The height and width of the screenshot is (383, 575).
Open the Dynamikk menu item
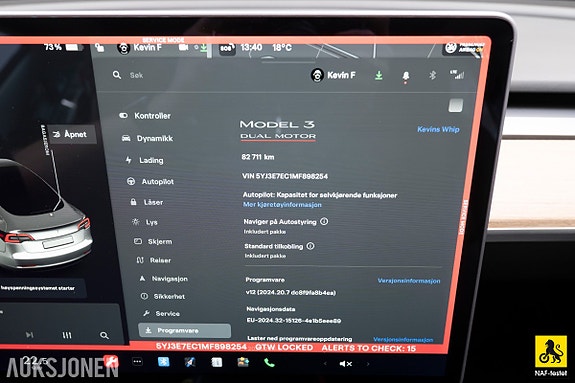point(148,138)
